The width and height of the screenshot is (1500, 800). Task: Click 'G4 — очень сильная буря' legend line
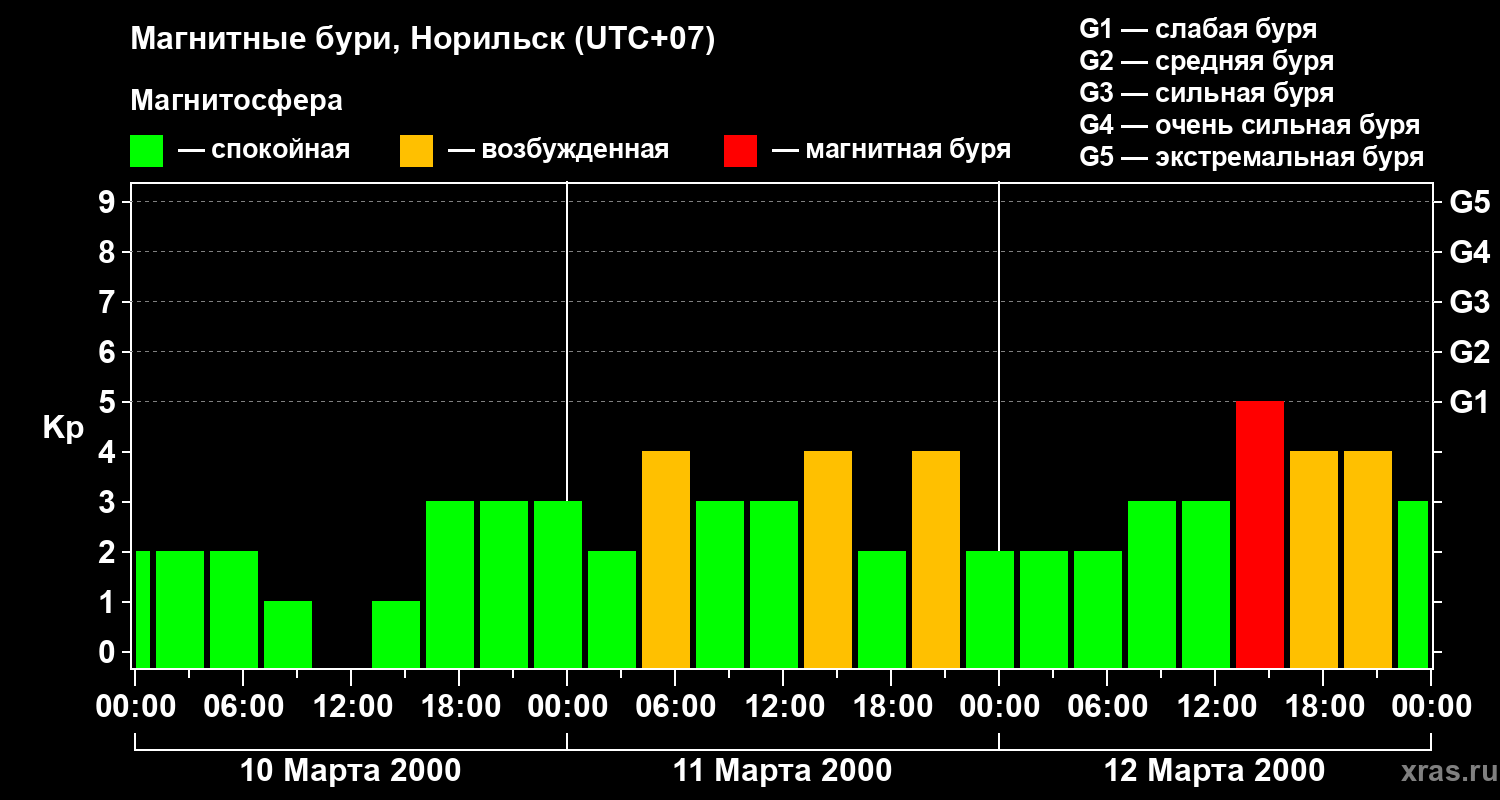click(1250, 125)
